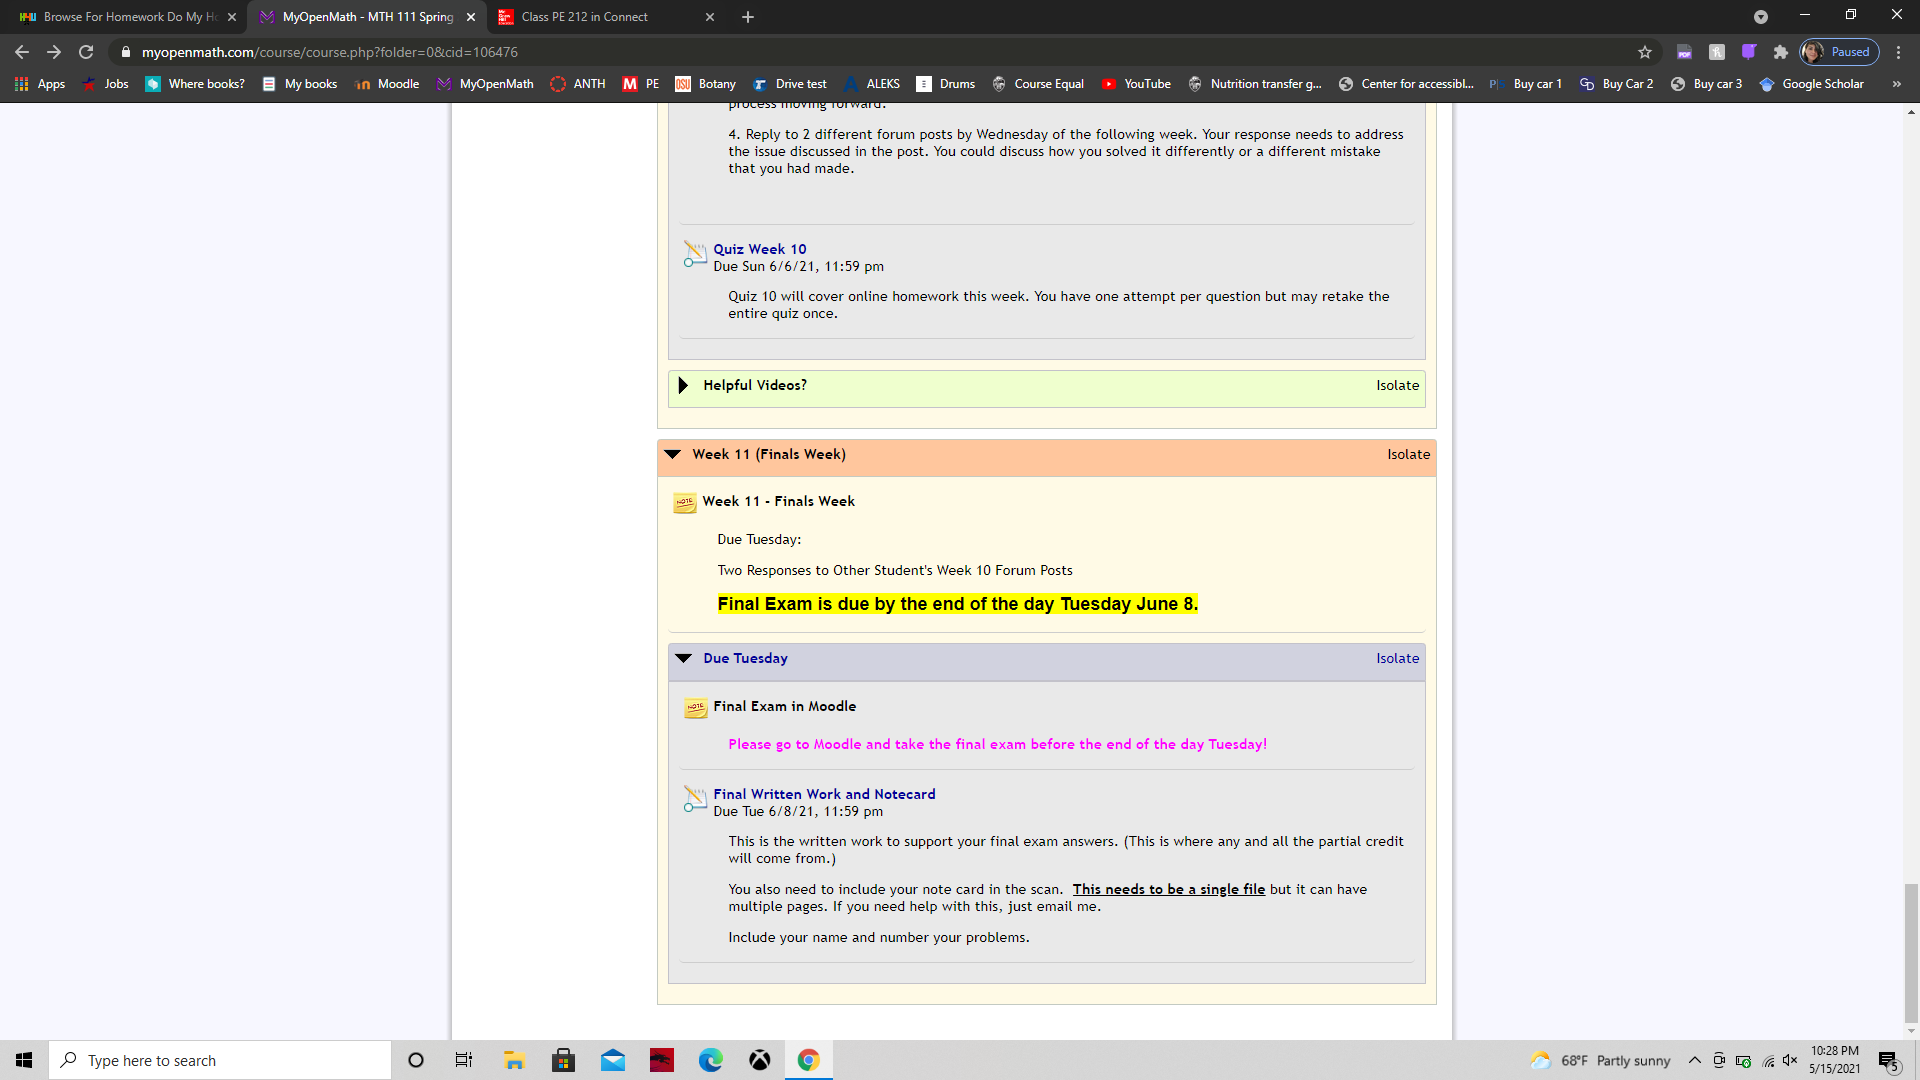Collapse the Week 11 (Finals Week) block
Screen dimensions: 1920x1080
tap(672, 454)
